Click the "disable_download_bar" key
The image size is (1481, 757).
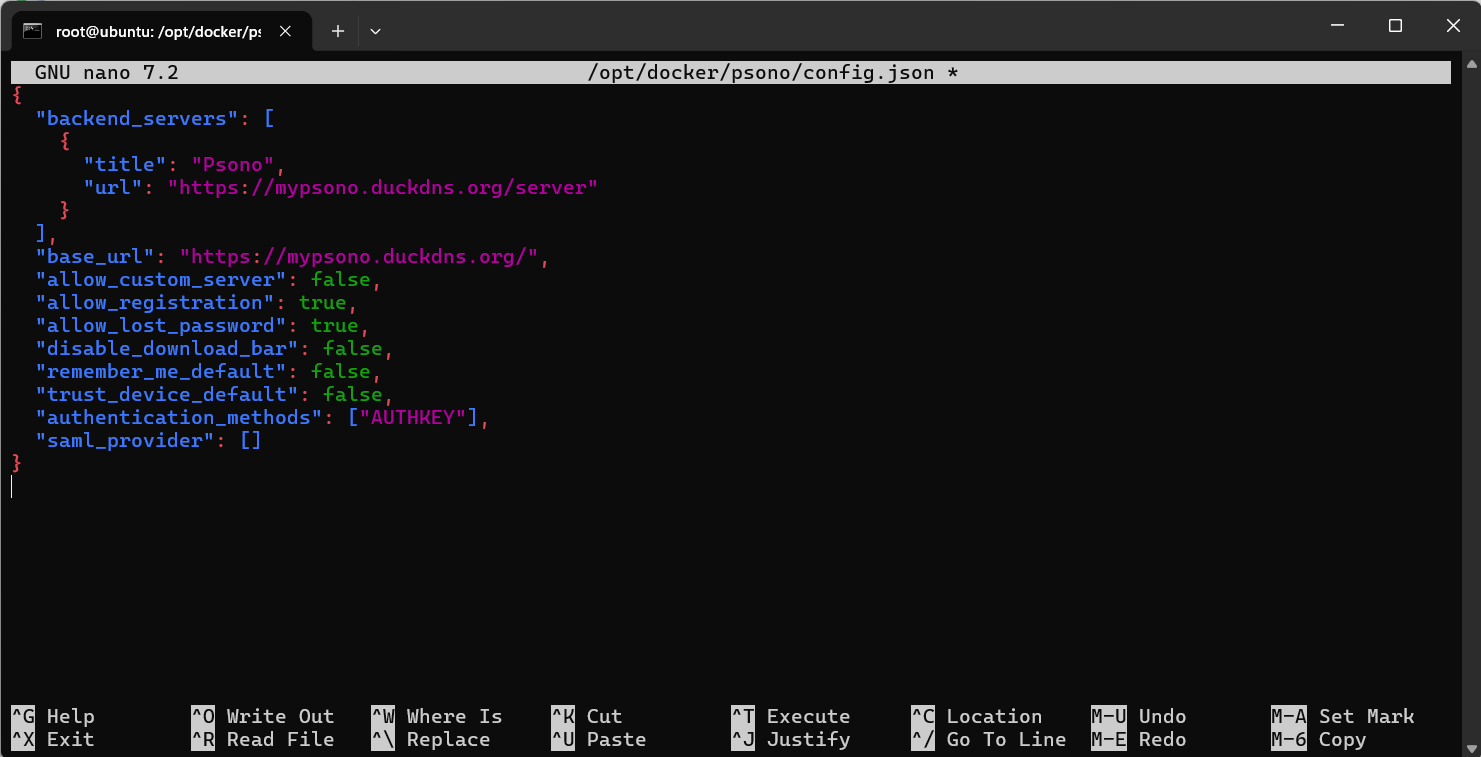[167, 348]
